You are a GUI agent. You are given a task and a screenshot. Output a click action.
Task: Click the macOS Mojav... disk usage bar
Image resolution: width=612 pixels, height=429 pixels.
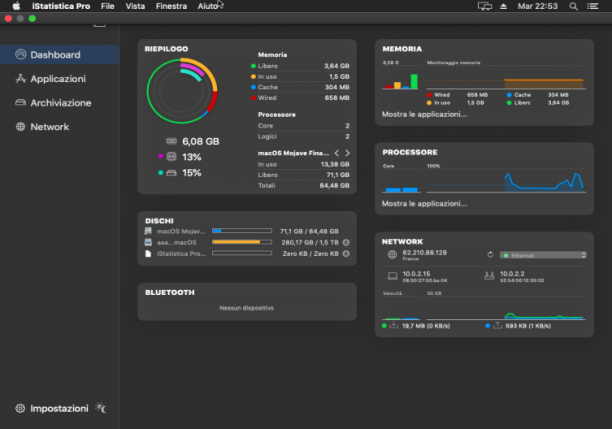[242, 231]
